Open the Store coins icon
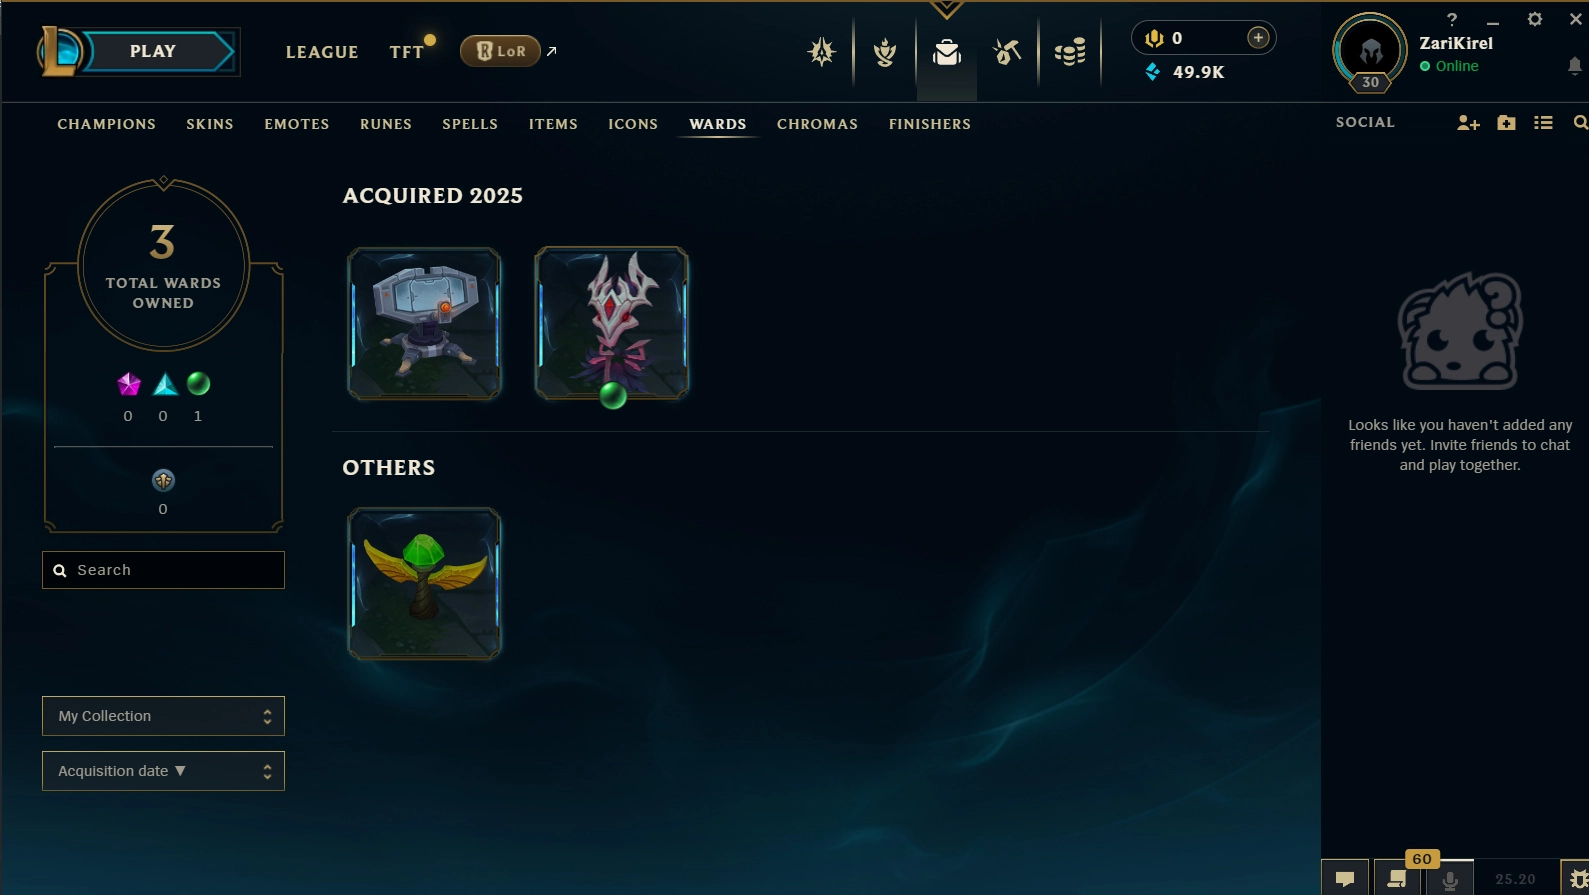 coord(1070,52)
